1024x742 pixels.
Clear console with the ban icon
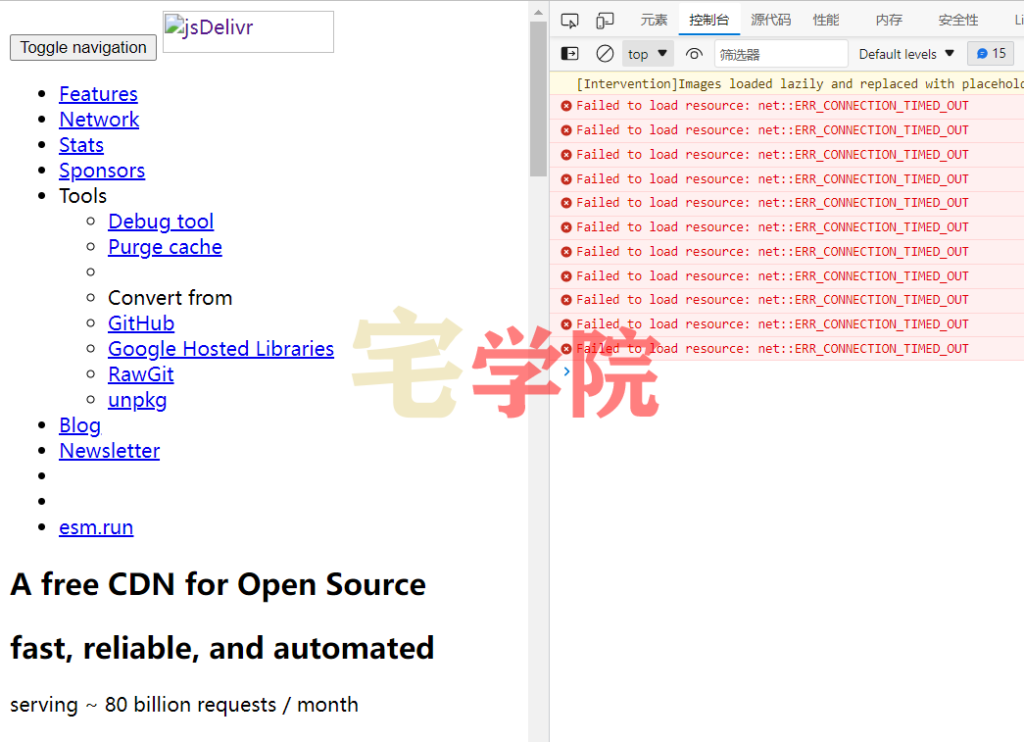click(x=605, y=54)
